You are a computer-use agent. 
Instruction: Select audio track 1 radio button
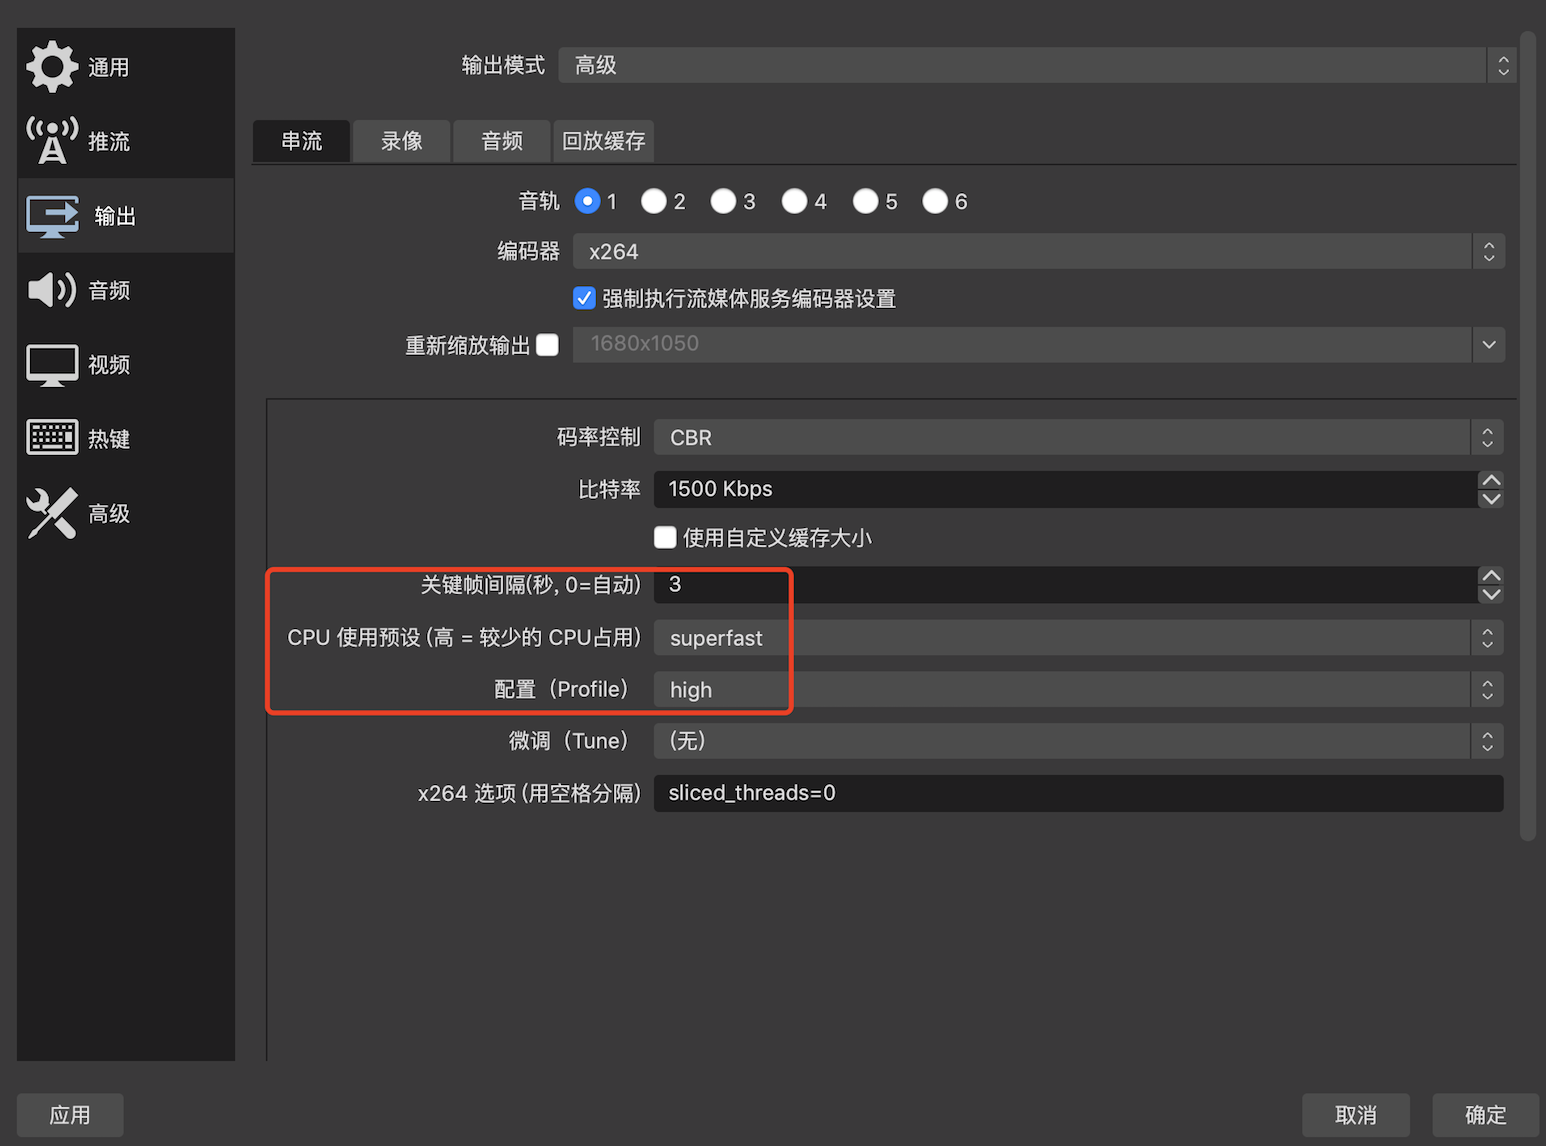pyautogui.click(x=588, y=201)
